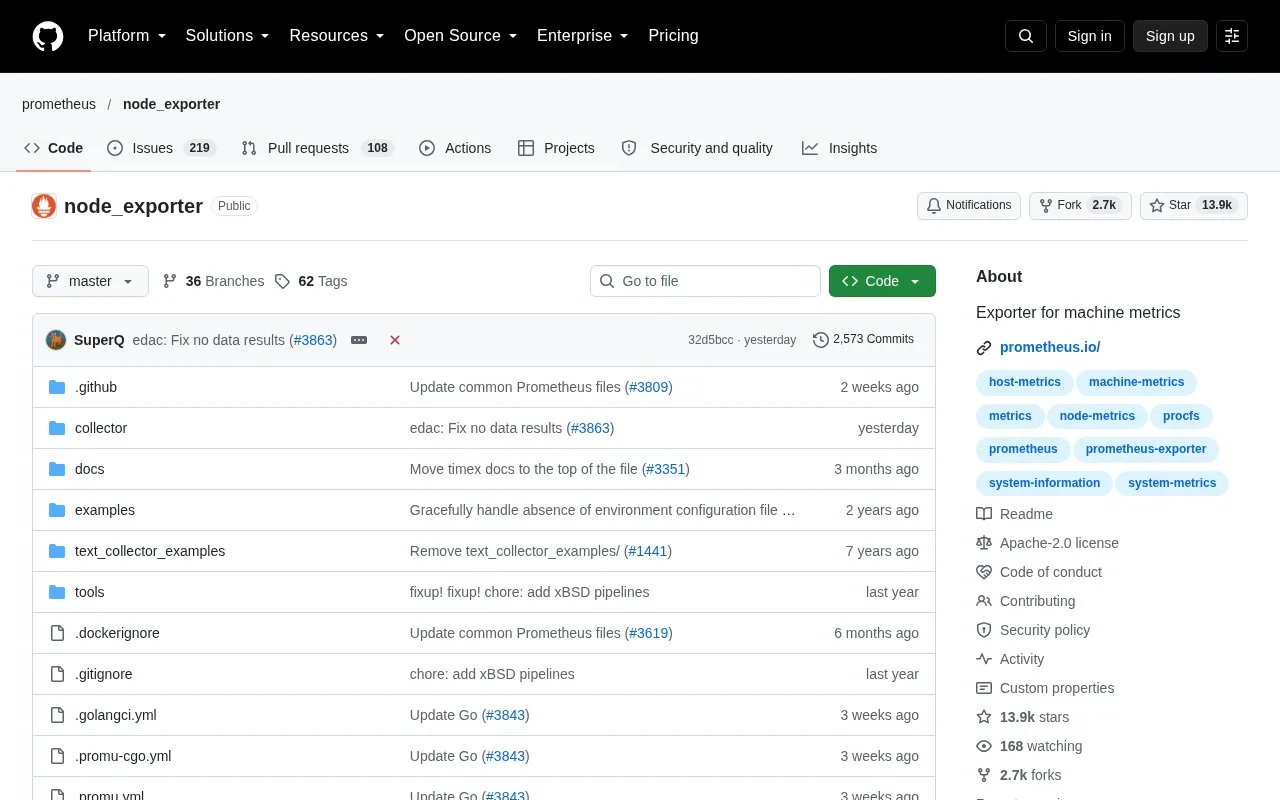Click the Sign up button
The image size is (1280, 800).
(1170, 36)
